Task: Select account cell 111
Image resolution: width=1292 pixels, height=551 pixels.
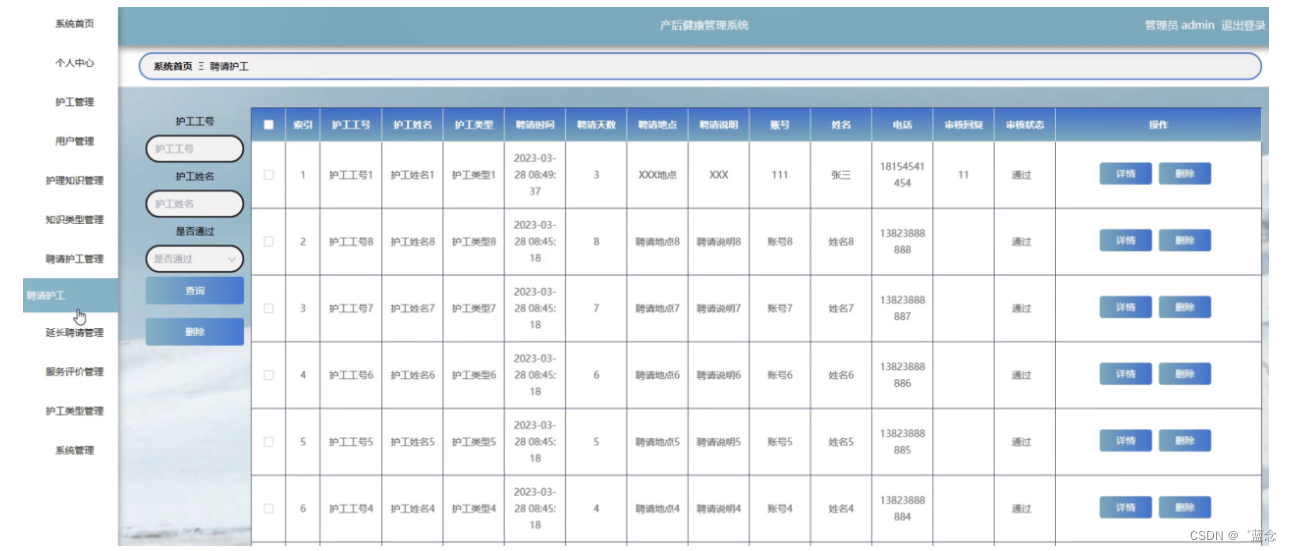Action: pyautogui.click(x=780, y=175)
